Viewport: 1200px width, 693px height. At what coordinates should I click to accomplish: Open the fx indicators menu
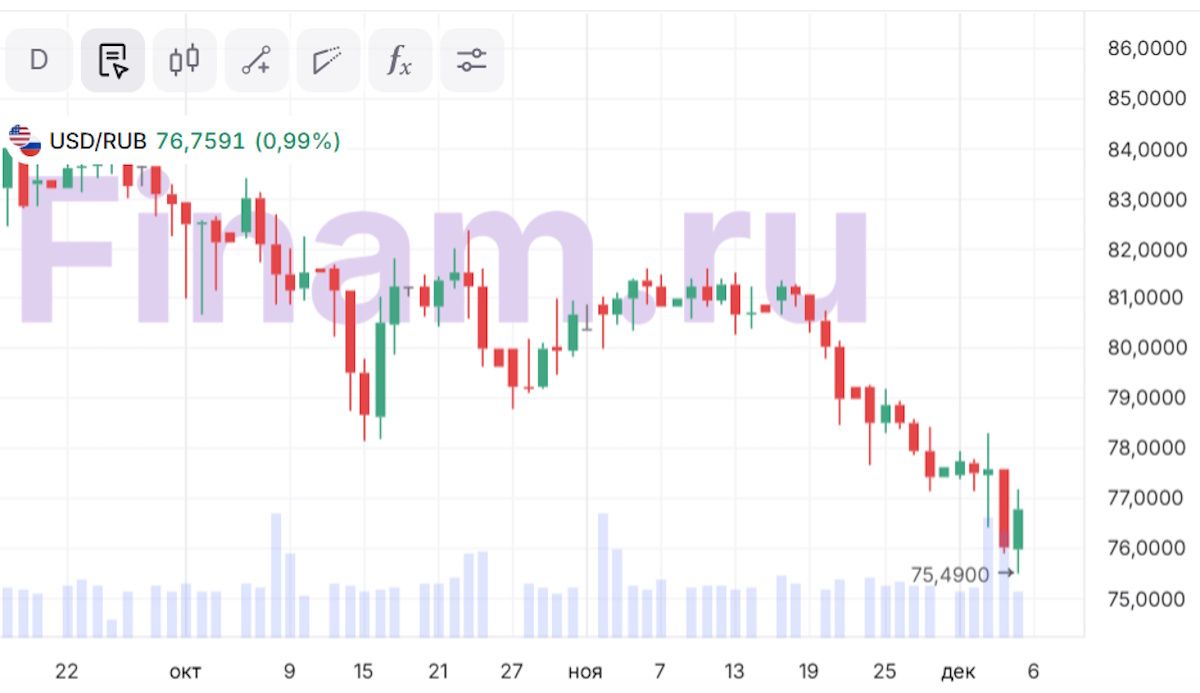[x=399, y=60]
